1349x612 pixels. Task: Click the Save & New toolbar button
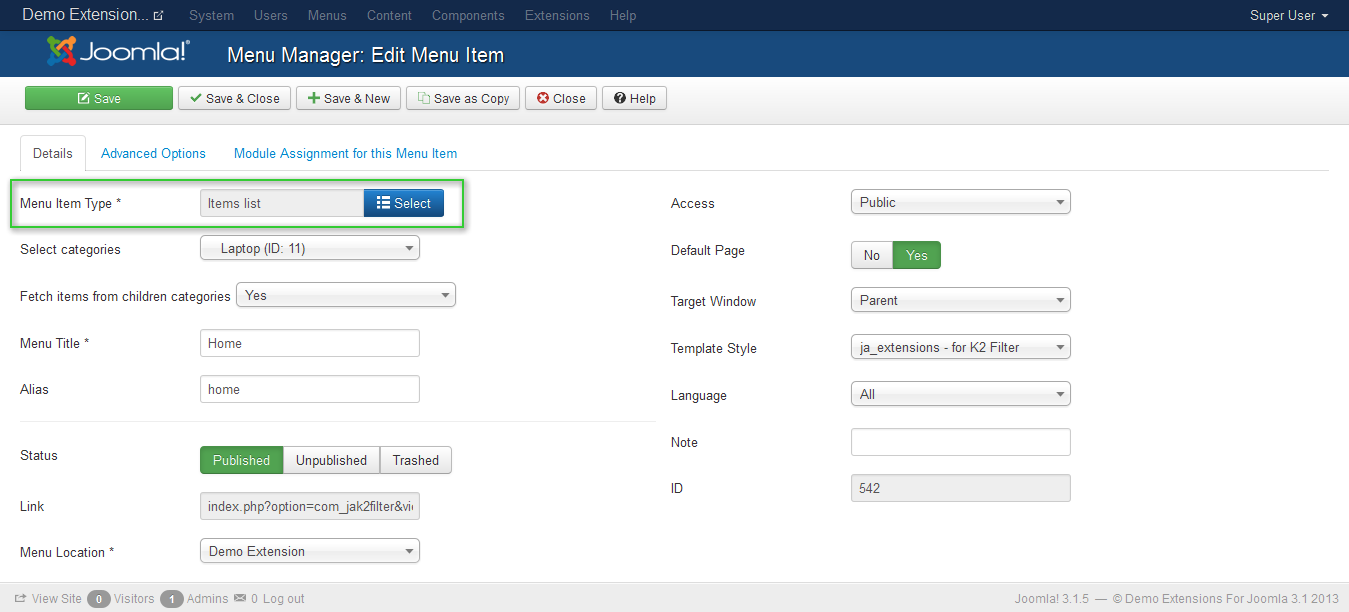click(x=348, y=98)
